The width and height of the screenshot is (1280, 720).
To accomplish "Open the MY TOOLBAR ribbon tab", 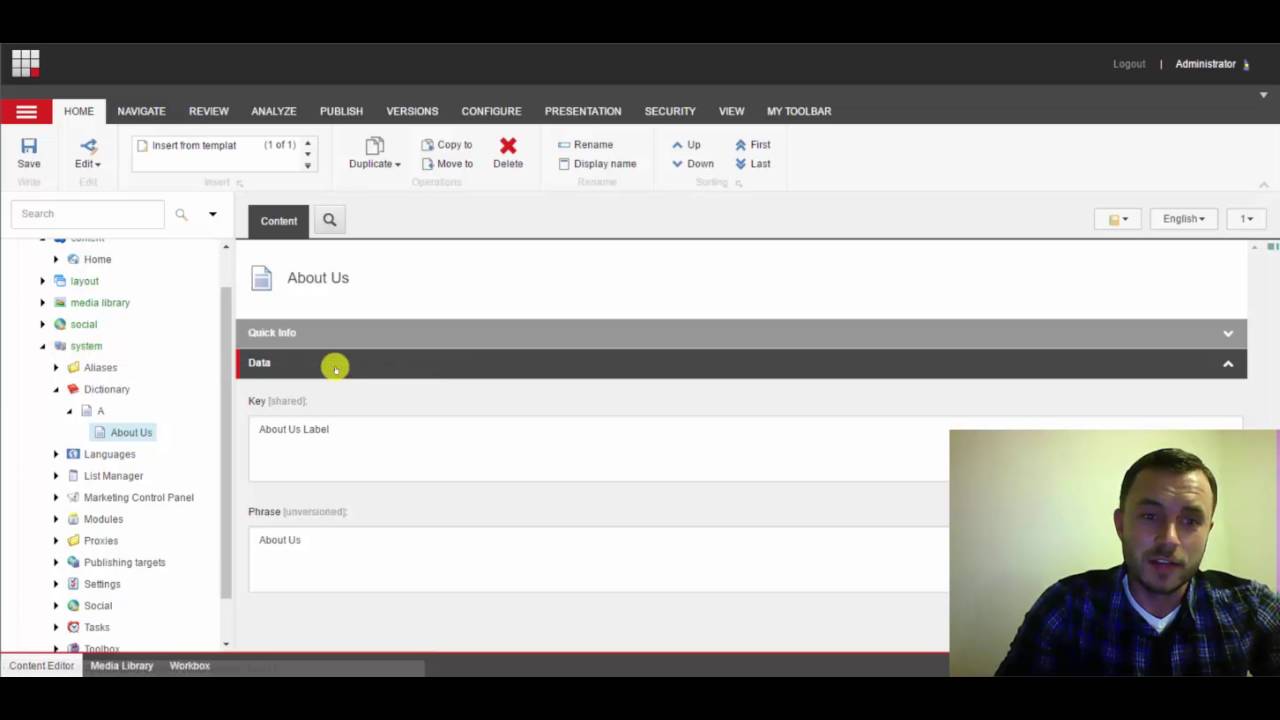I will pos(799,111).
